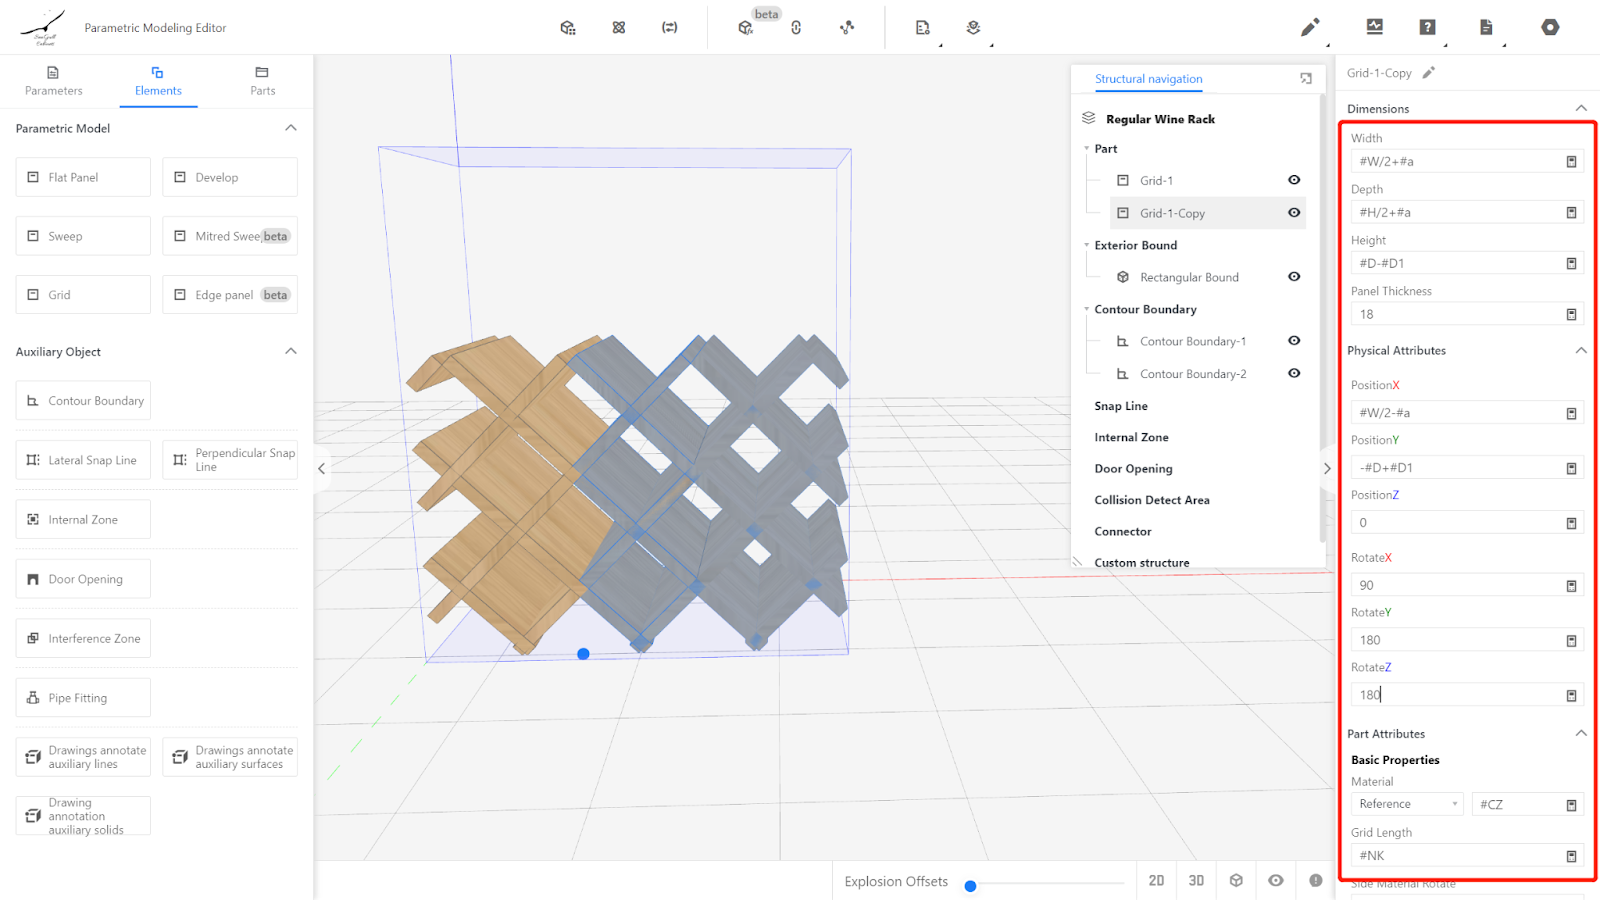Click the hexagon settings icon top right

(x=1550, y=27)
